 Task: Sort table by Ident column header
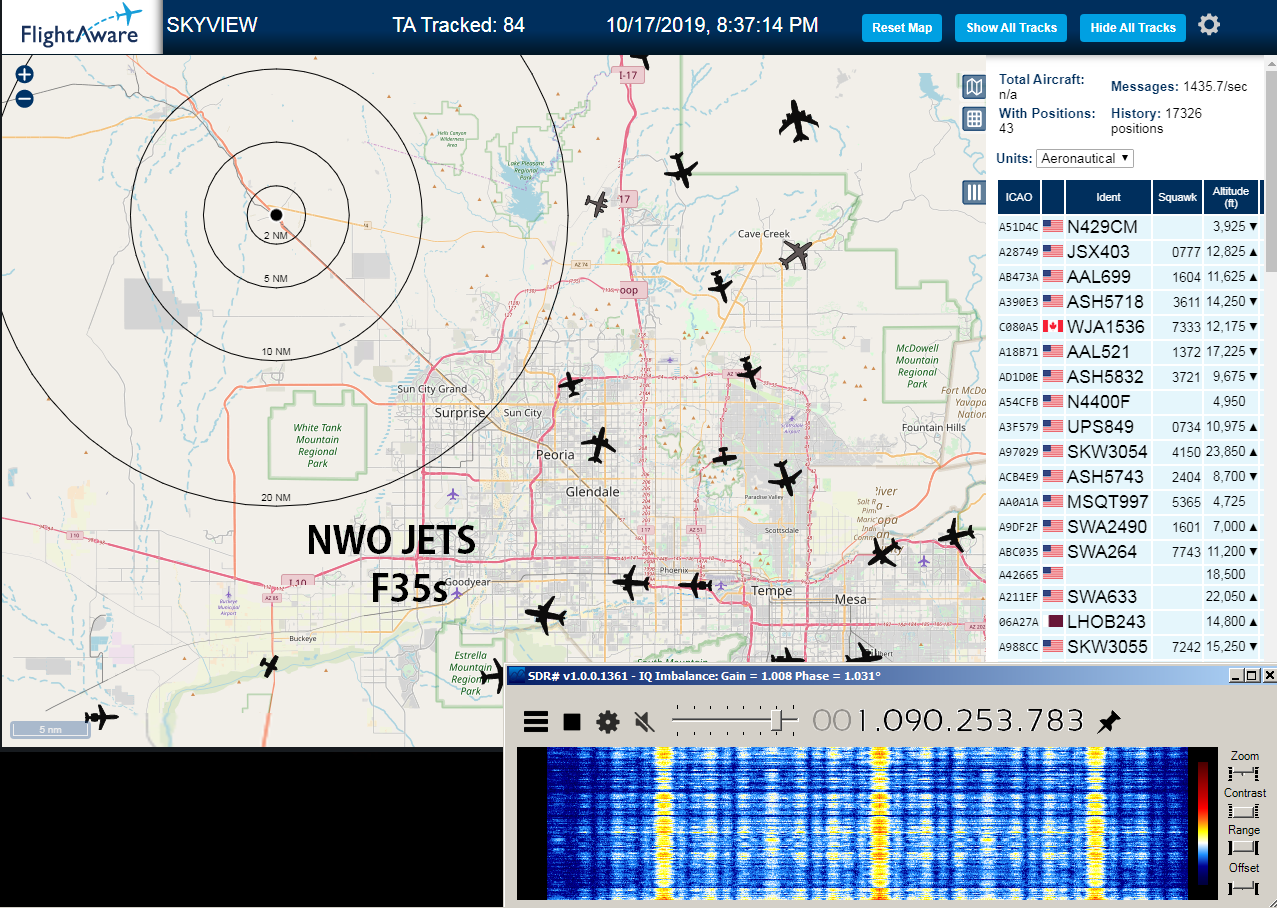coord(1108,197)
